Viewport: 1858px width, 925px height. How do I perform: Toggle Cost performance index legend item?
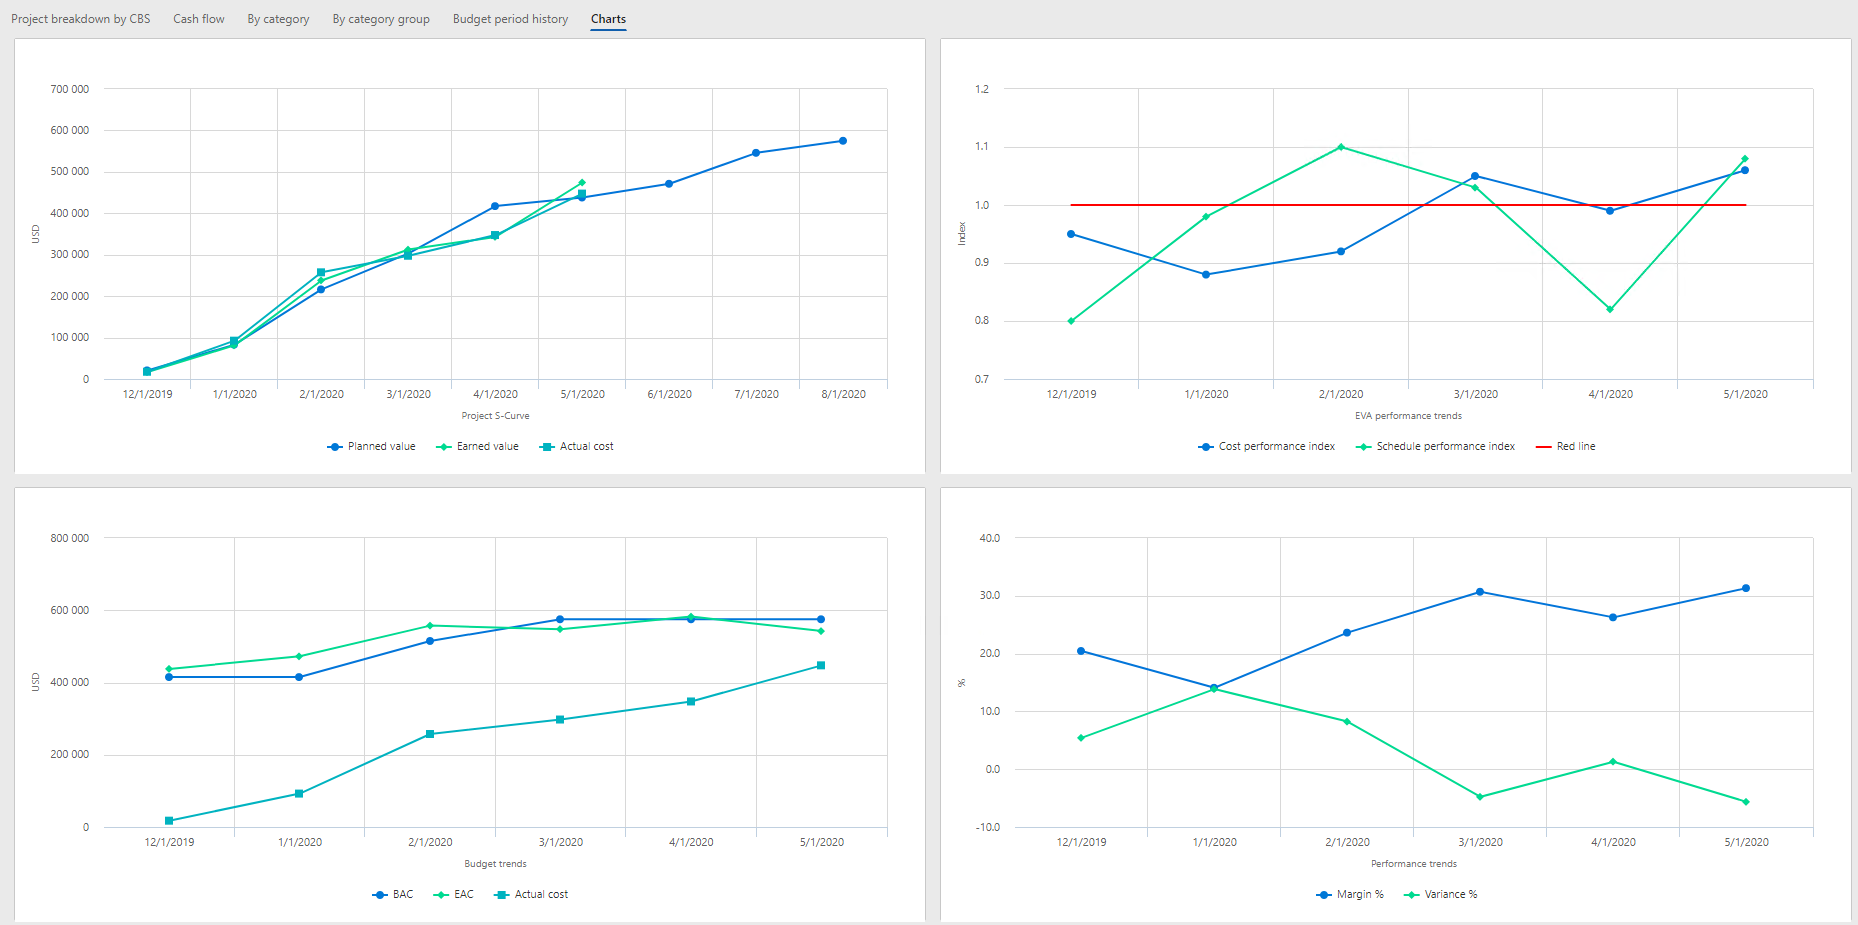(x=1266, y=447)
